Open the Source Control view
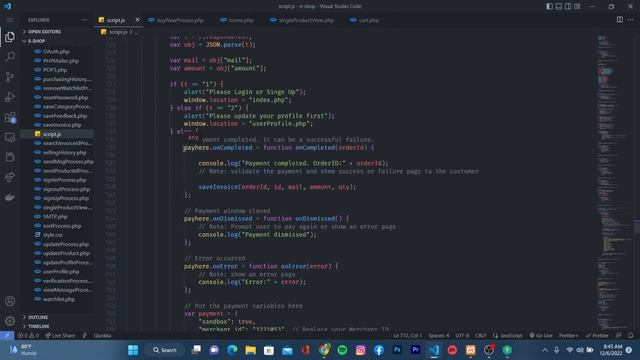640x360 pixels. (10, 77)
